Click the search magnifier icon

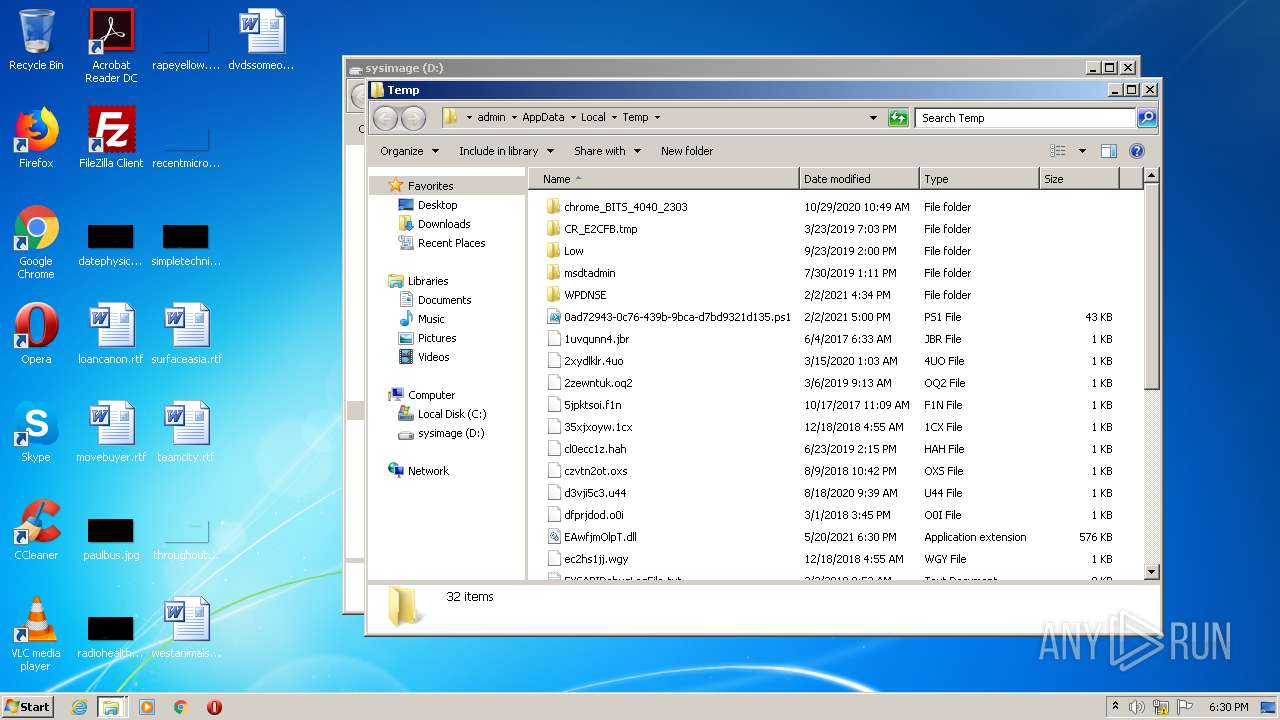[x=1147, y=118]
